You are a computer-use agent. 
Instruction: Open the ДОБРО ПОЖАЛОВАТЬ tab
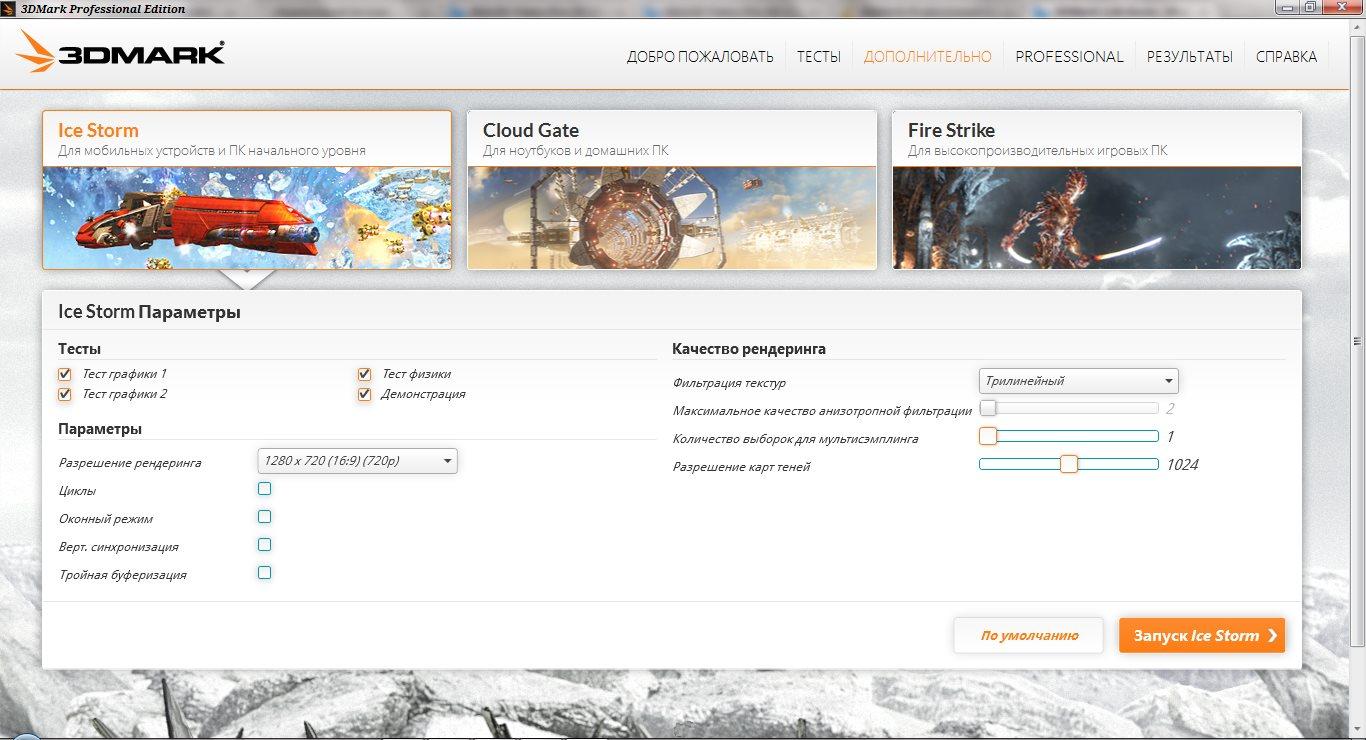(x=700, y=57)
